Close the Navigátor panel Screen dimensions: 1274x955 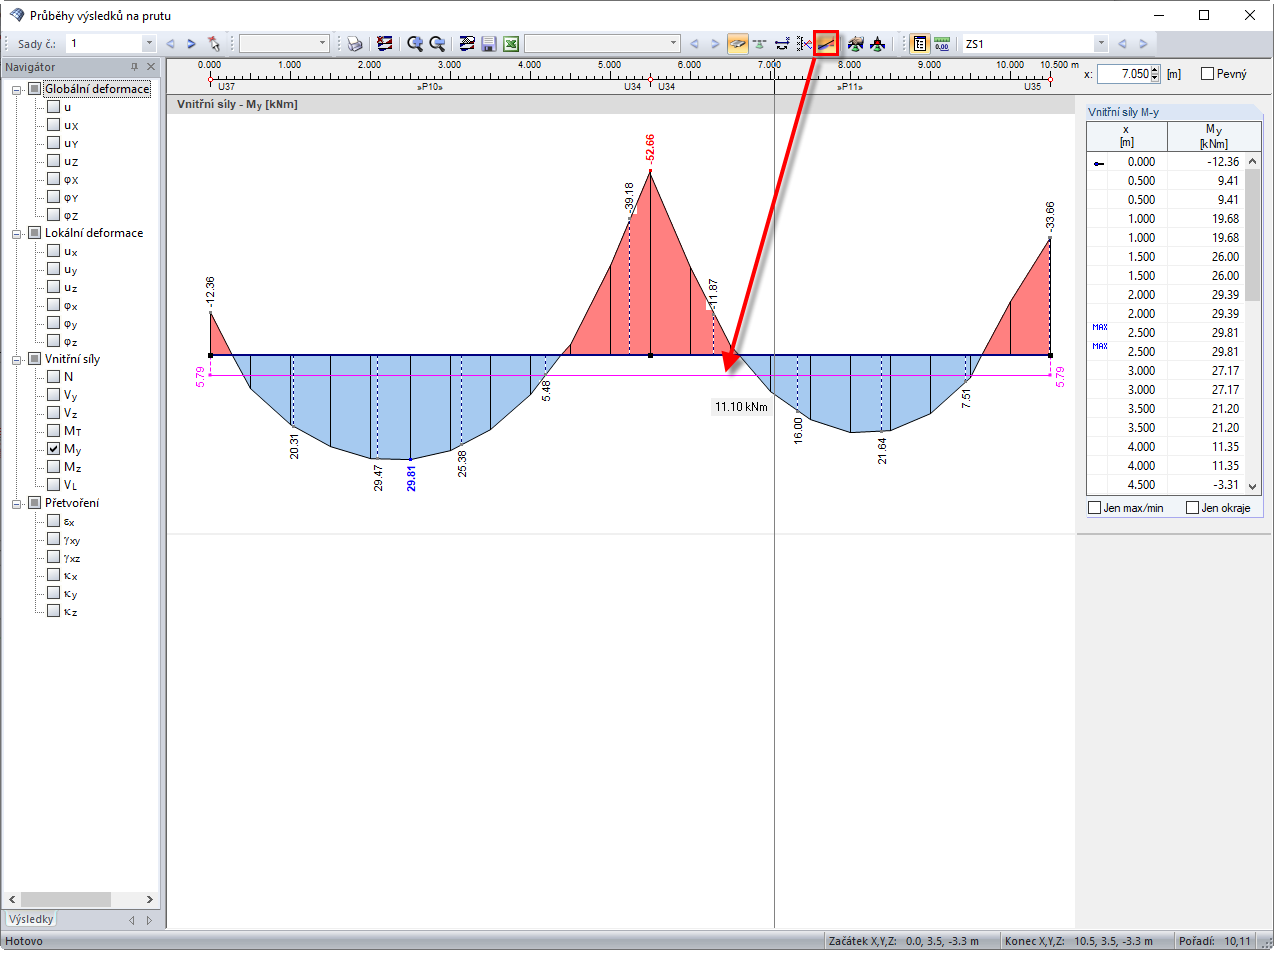click(151, 67)
